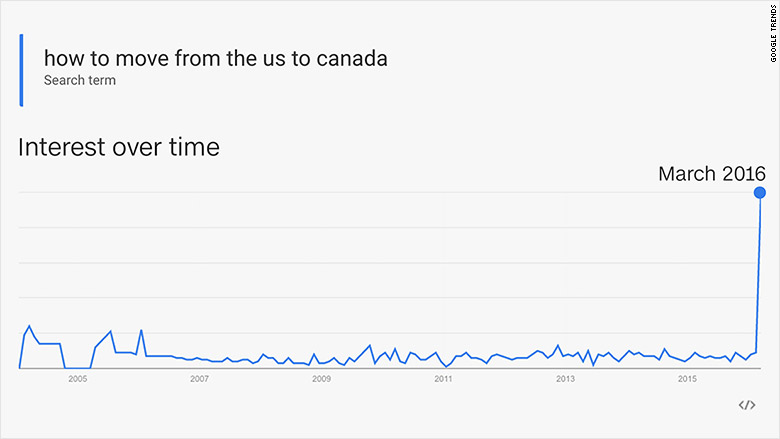
Task: Click the March 2016 label
Action: (711, 174)
